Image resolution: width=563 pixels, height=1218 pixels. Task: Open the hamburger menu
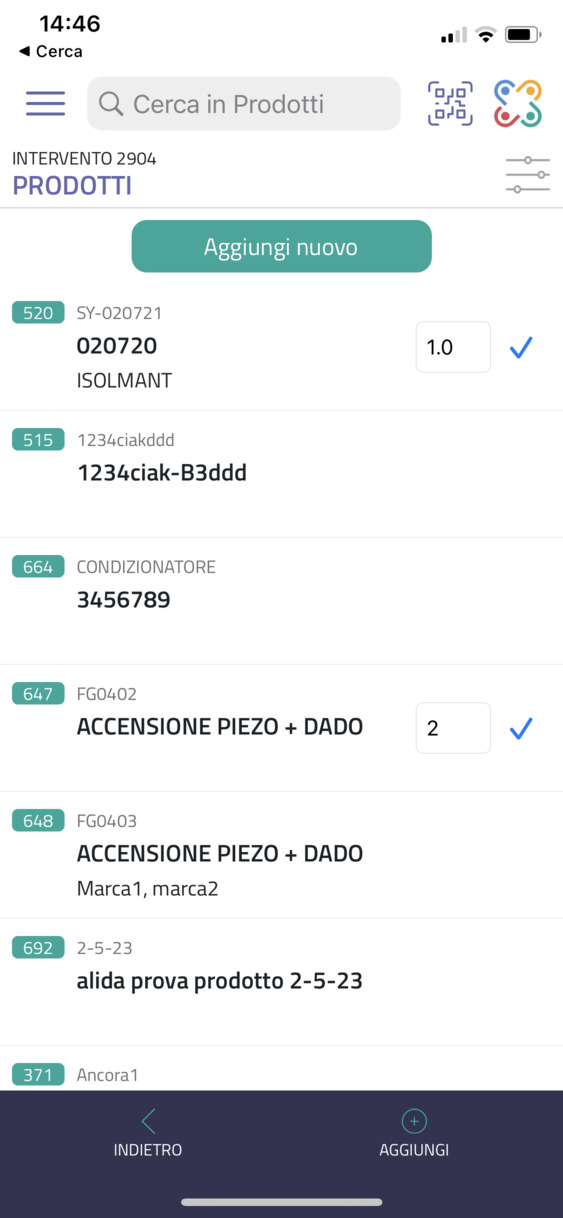click(x=45, y=104)
